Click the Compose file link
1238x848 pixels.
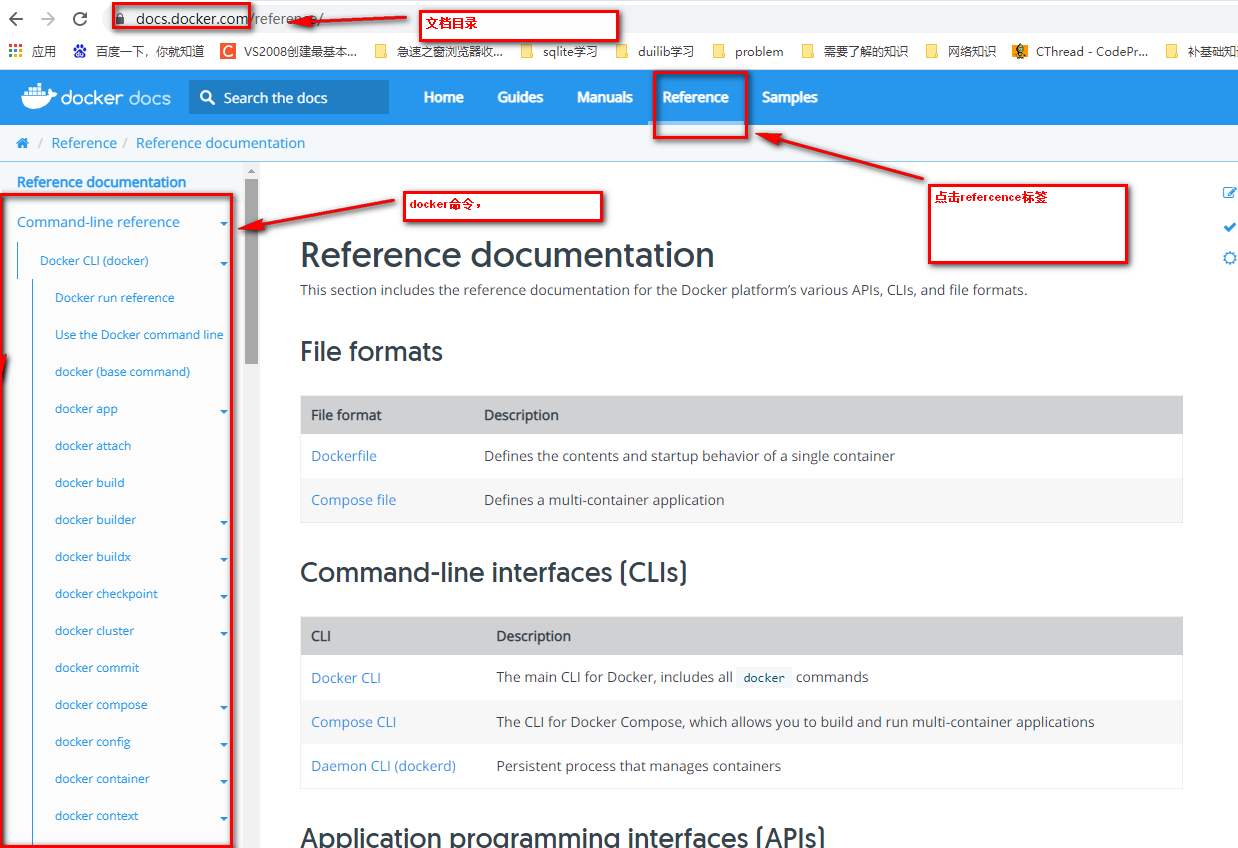click(354, 500)
